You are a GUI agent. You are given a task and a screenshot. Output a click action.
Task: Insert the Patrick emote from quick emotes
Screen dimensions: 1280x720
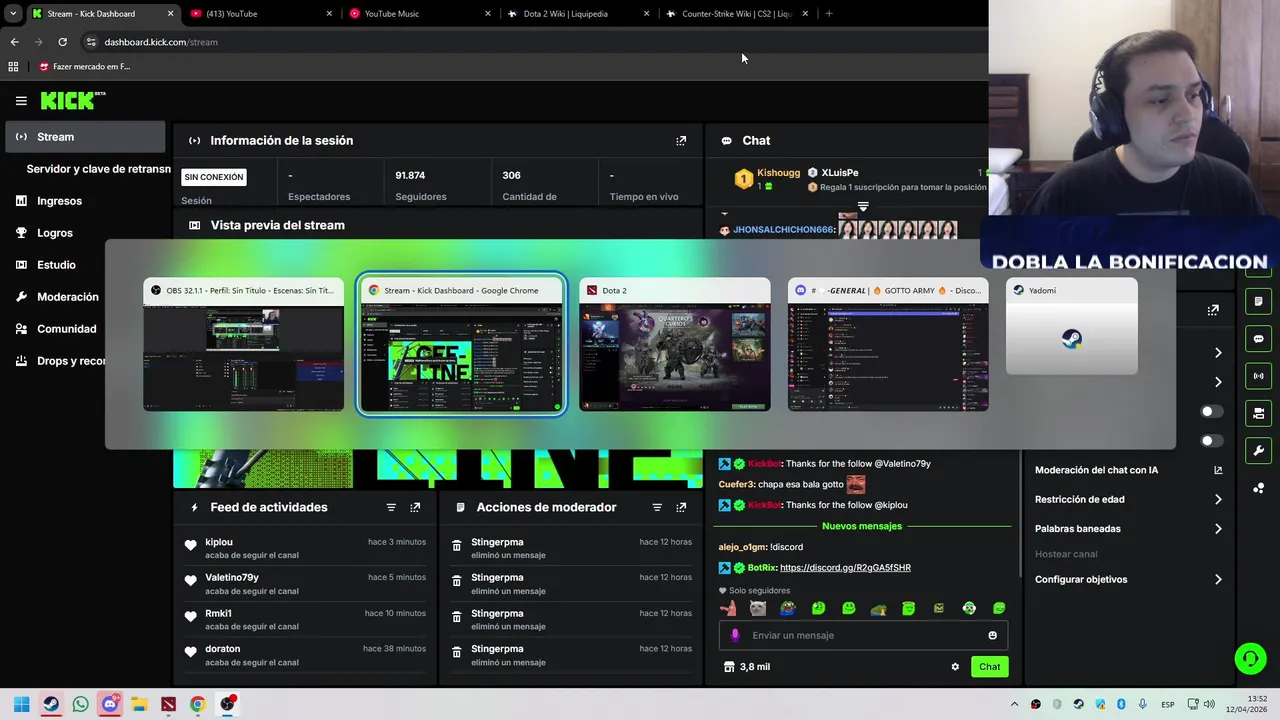pyautogui.click(x=728, y=608)
